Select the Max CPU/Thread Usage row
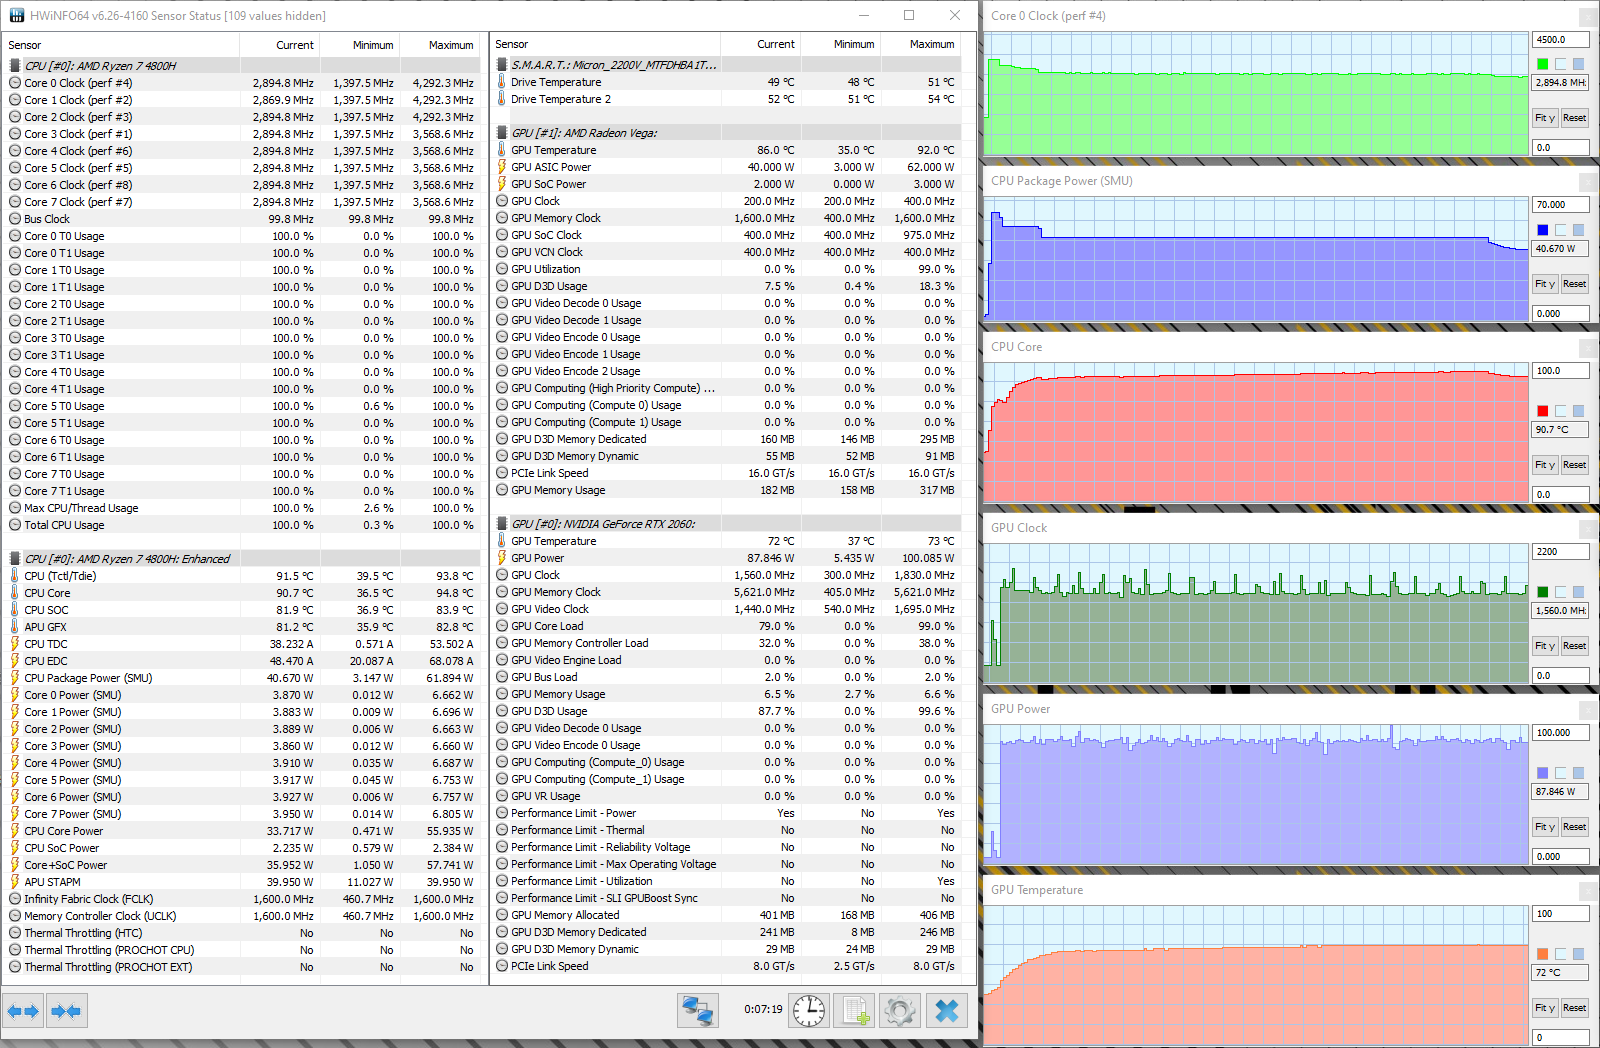The width and height of the screenshot is (1600, 1048). coord(242,508)
